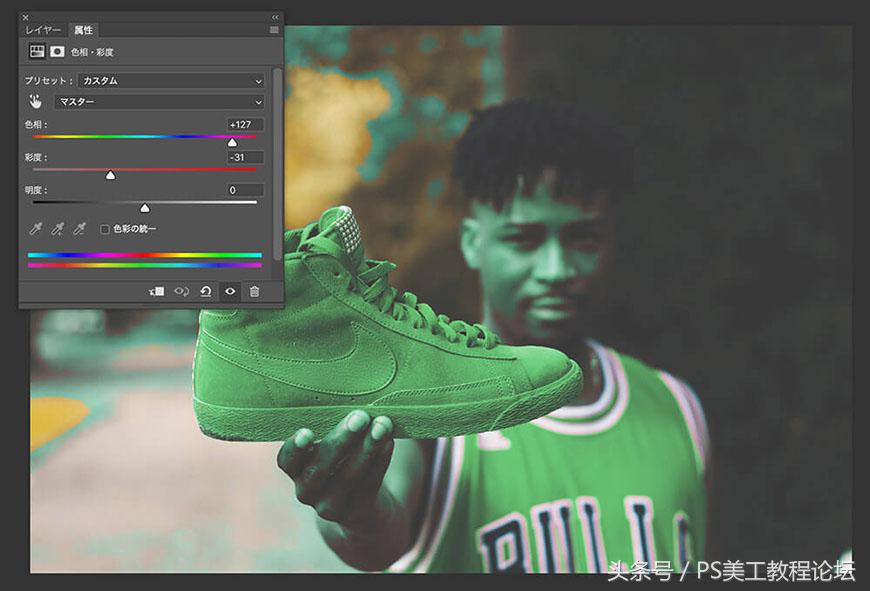Collapse the panel with double-arrow icon
Viewport: 870px width, 591px height.
coord(275,17)
